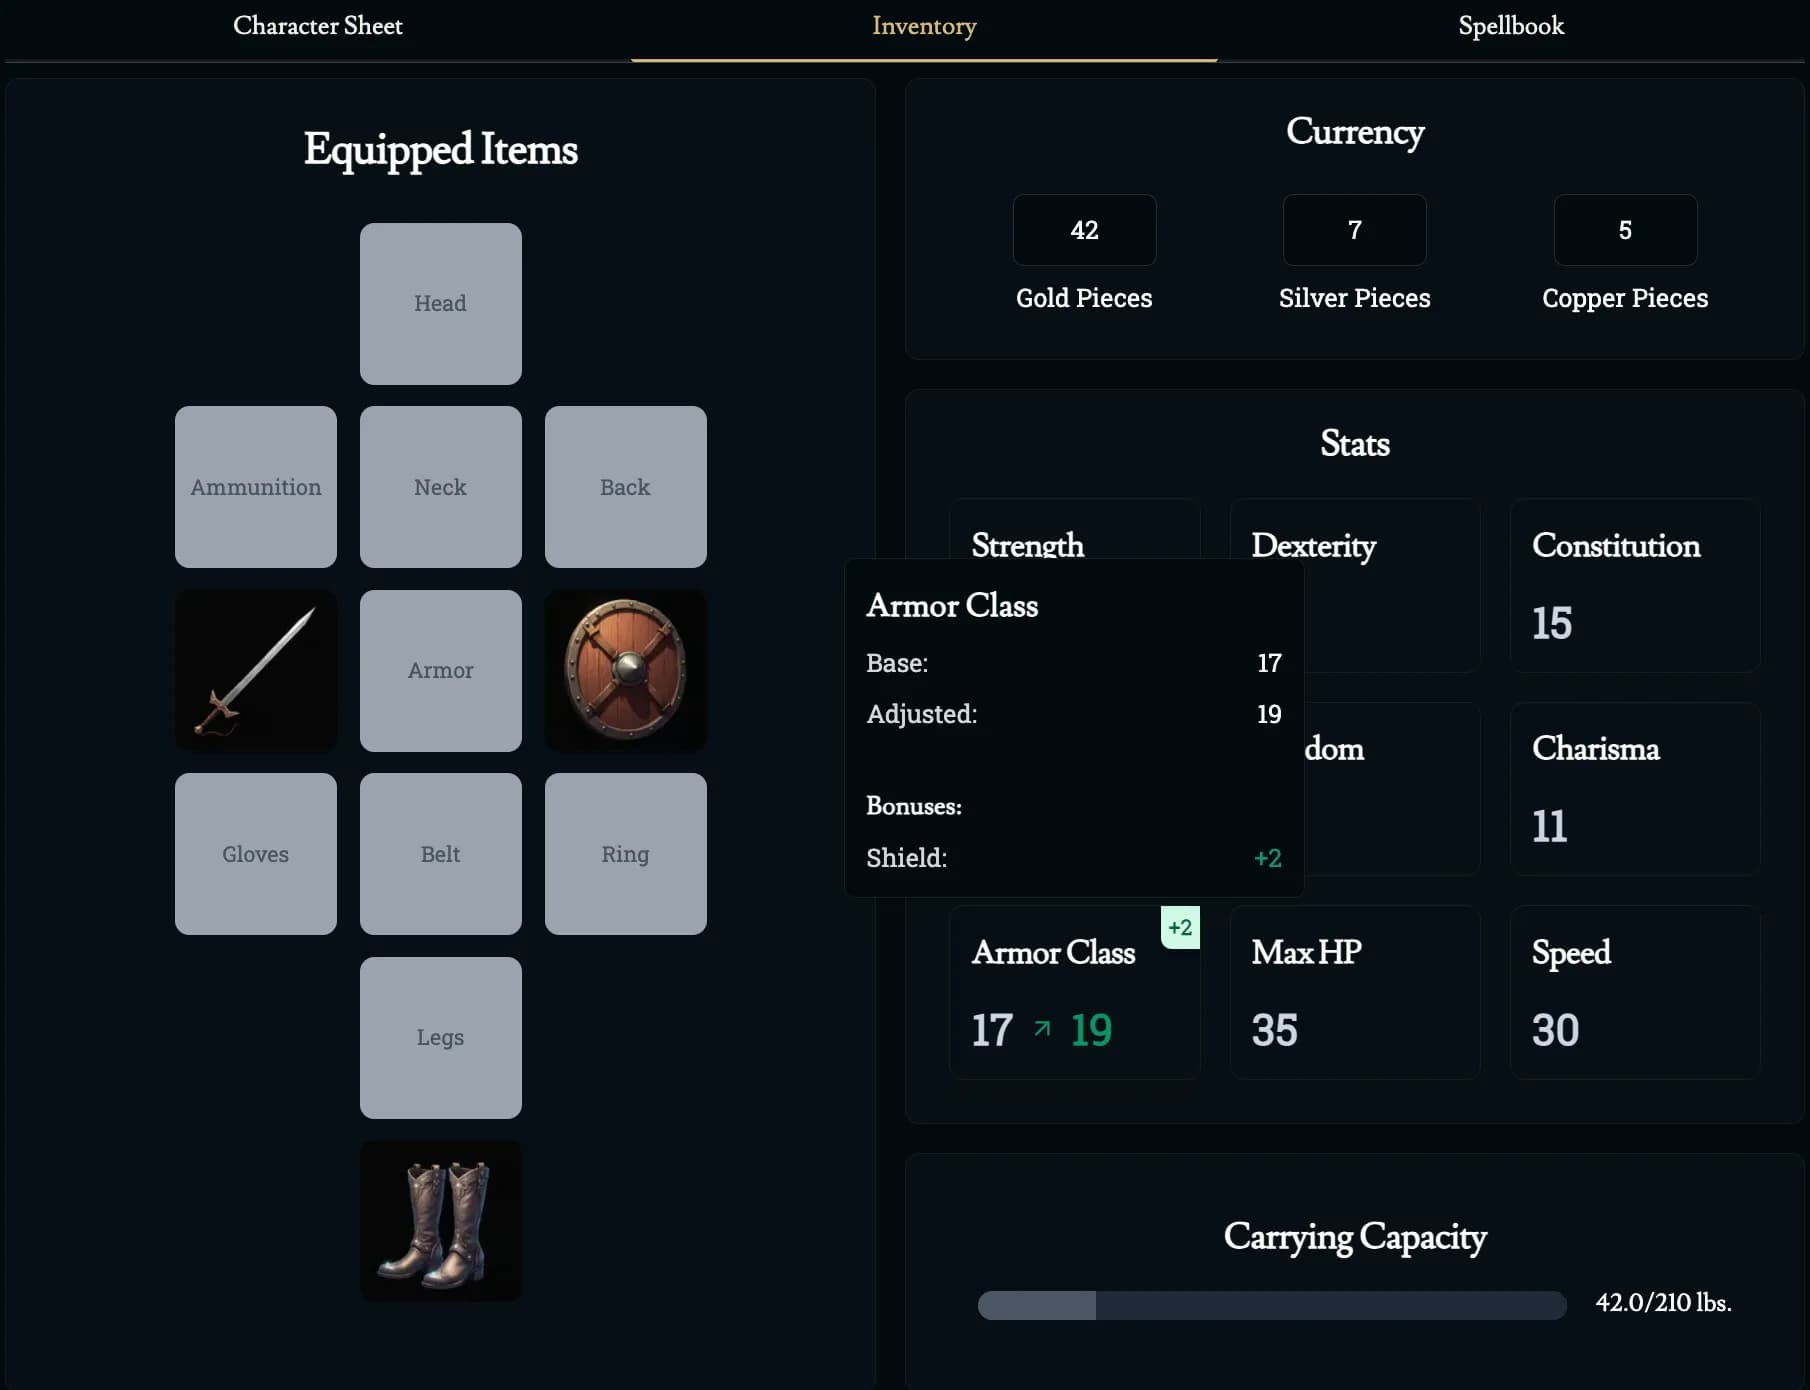Click the equipped wooden shield slot
This screenshot has width=1810, height=1390.
626,671
